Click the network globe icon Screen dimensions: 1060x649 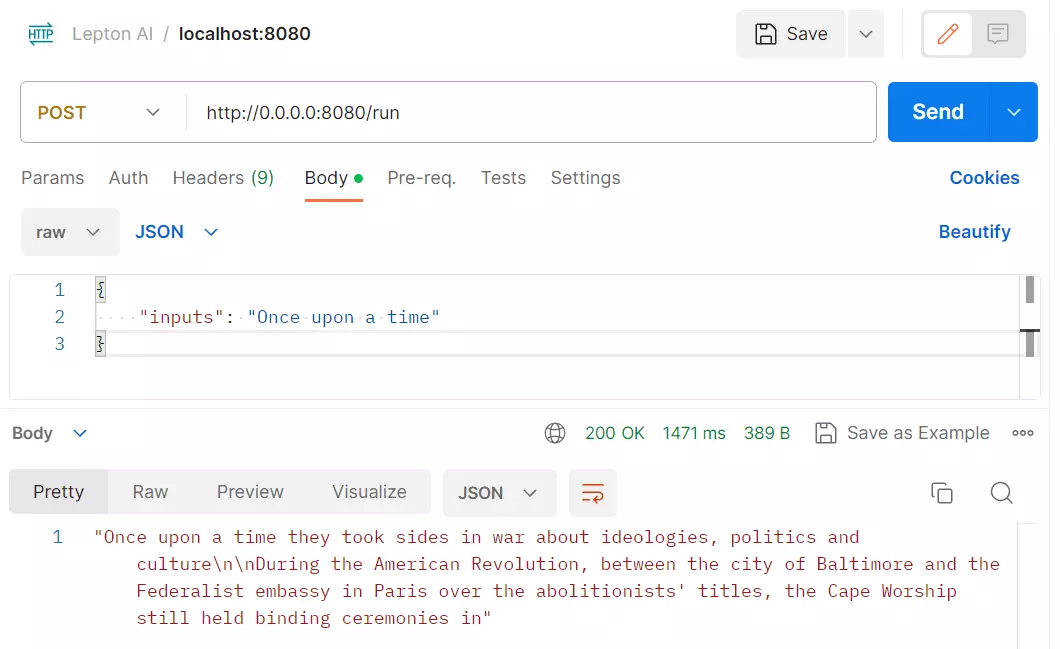pos(555,433)
